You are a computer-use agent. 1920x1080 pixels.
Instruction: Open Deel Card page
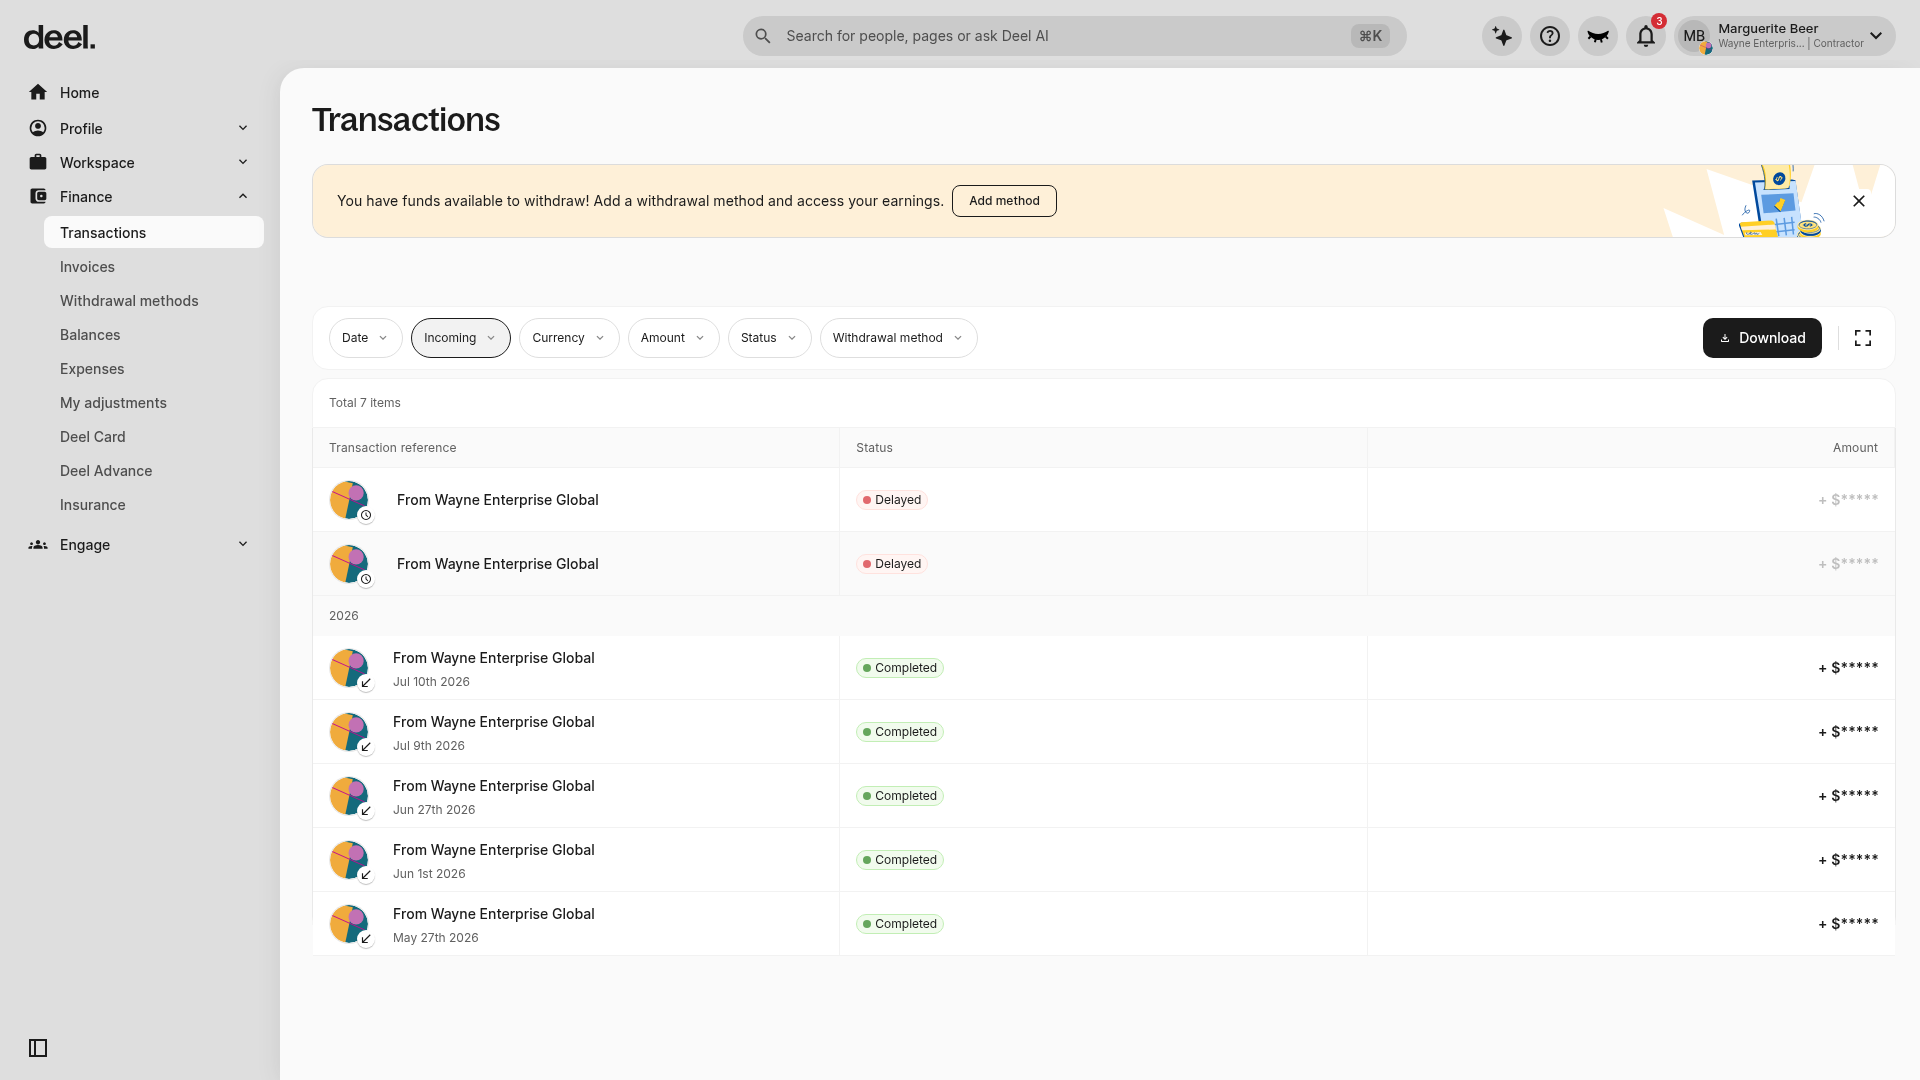tap(93, 437)
